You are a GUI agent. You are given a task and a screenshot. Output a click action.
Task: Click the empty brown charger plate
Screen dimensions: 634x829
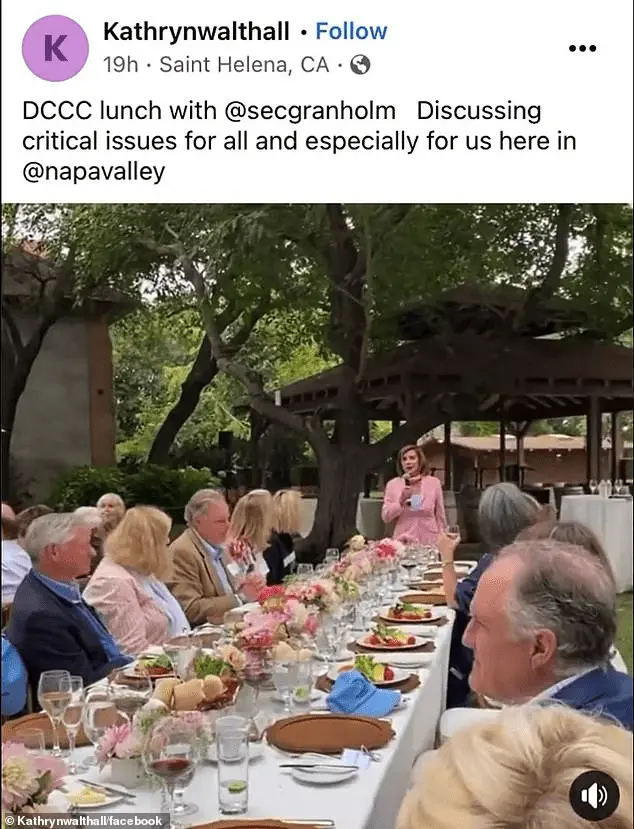328,733
